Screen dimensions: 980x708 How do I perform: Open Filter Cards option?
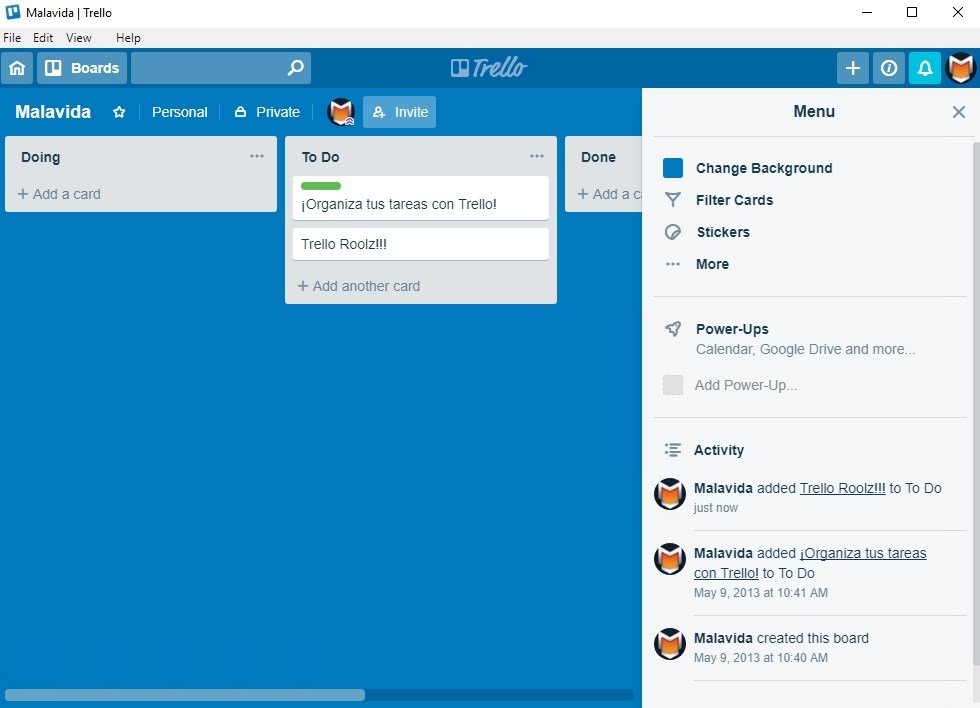[734, 200]
